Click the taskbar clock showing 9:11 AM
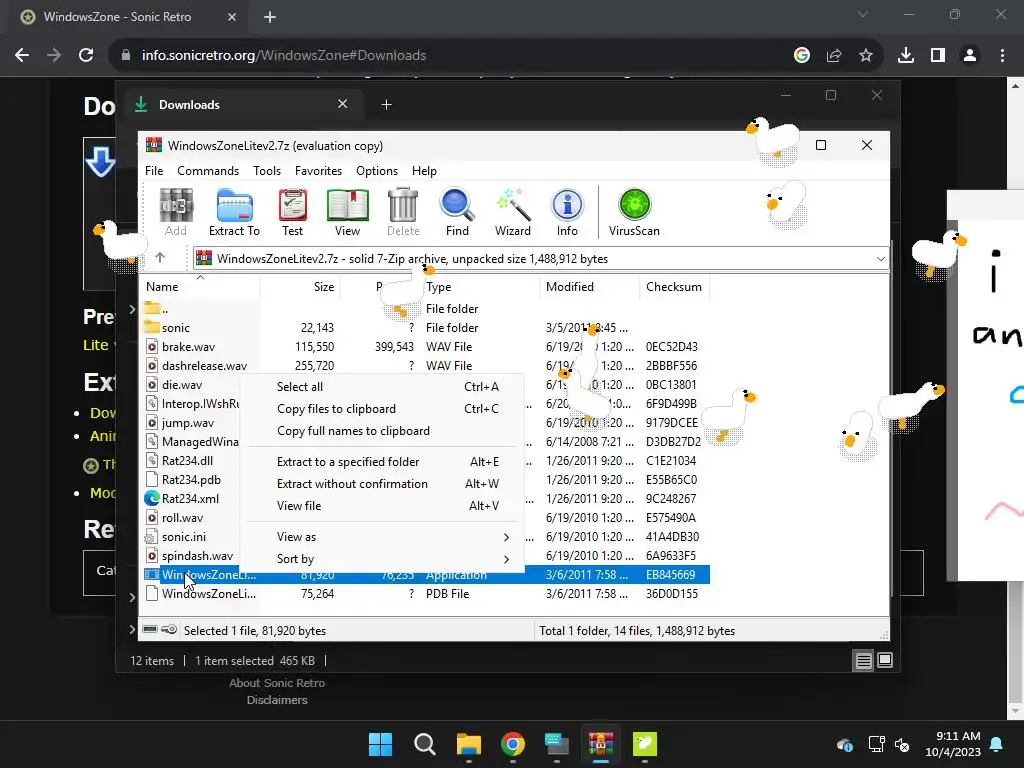Viewport: 1024px width, 768px height. tap(953, 744)
